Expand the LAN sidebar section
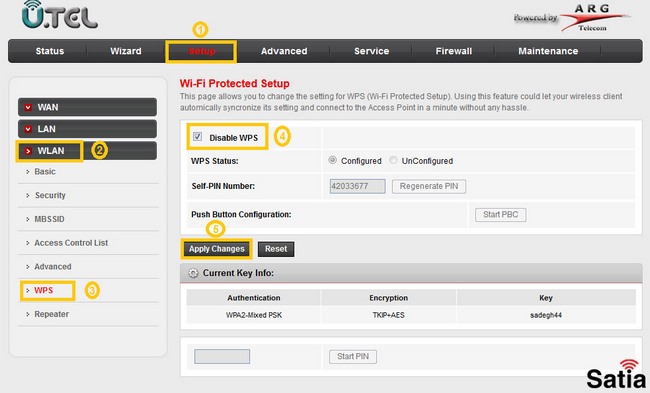The height and width of the screenshot is (393, 650). pos(87,129)
